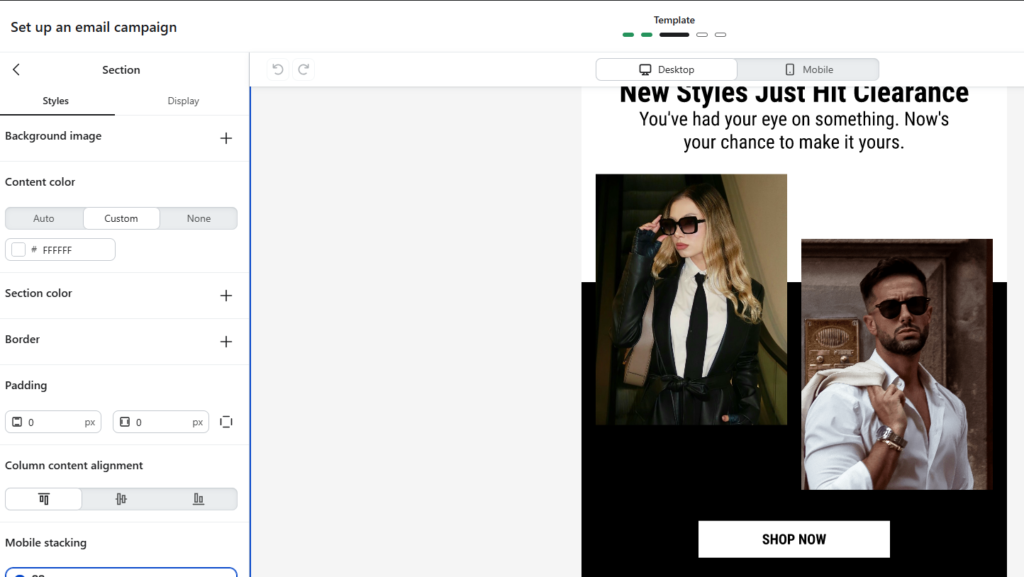Click the individual padding sides icon
Image resolution: width=1024 pixels, height=577 pixels.
[x=227, y=421]
